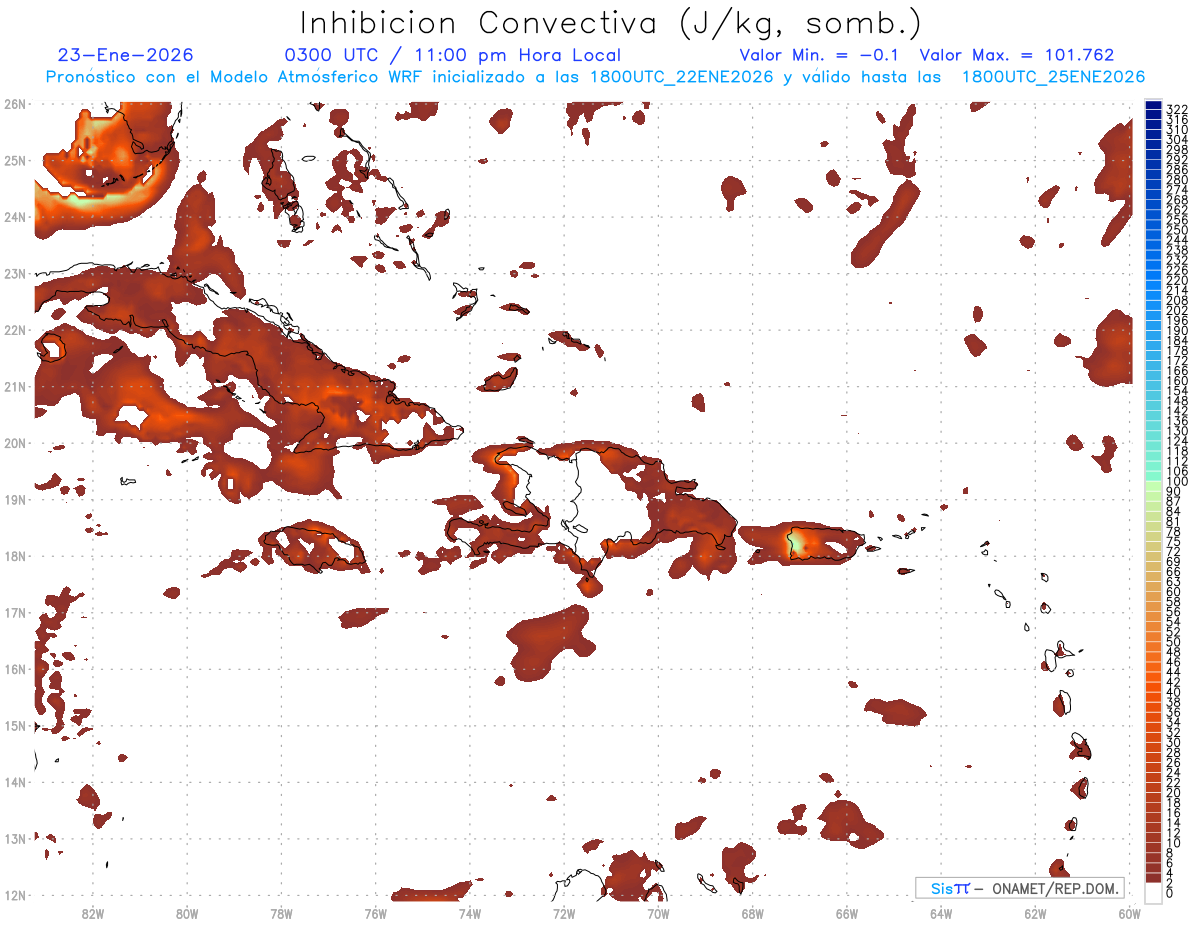Click the '0300 UTC / 11:00 pm Hora Local' time
The height and width of the screenshot is (927, 1200).
click(x=452, y=56)
